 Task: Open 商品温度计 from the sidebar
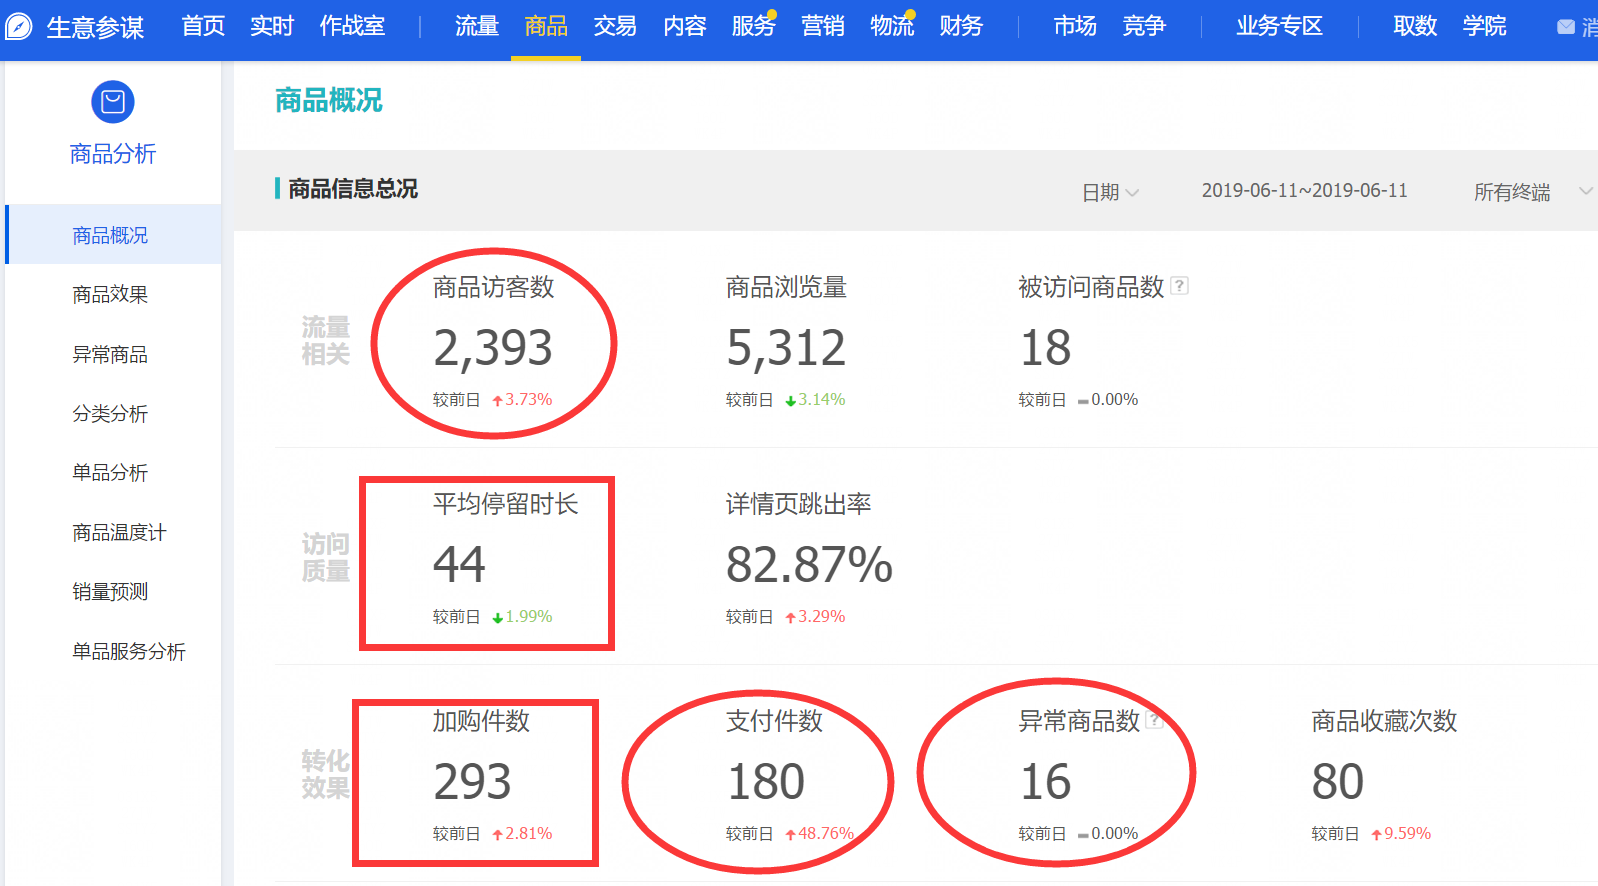[119, 533]
